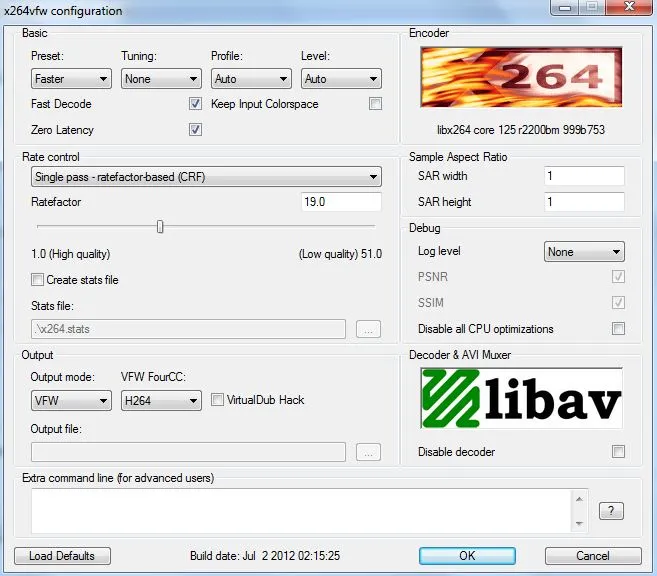Open the Tuning dropdown showing None
657x576 pixels.
click(x=161, y=79)
